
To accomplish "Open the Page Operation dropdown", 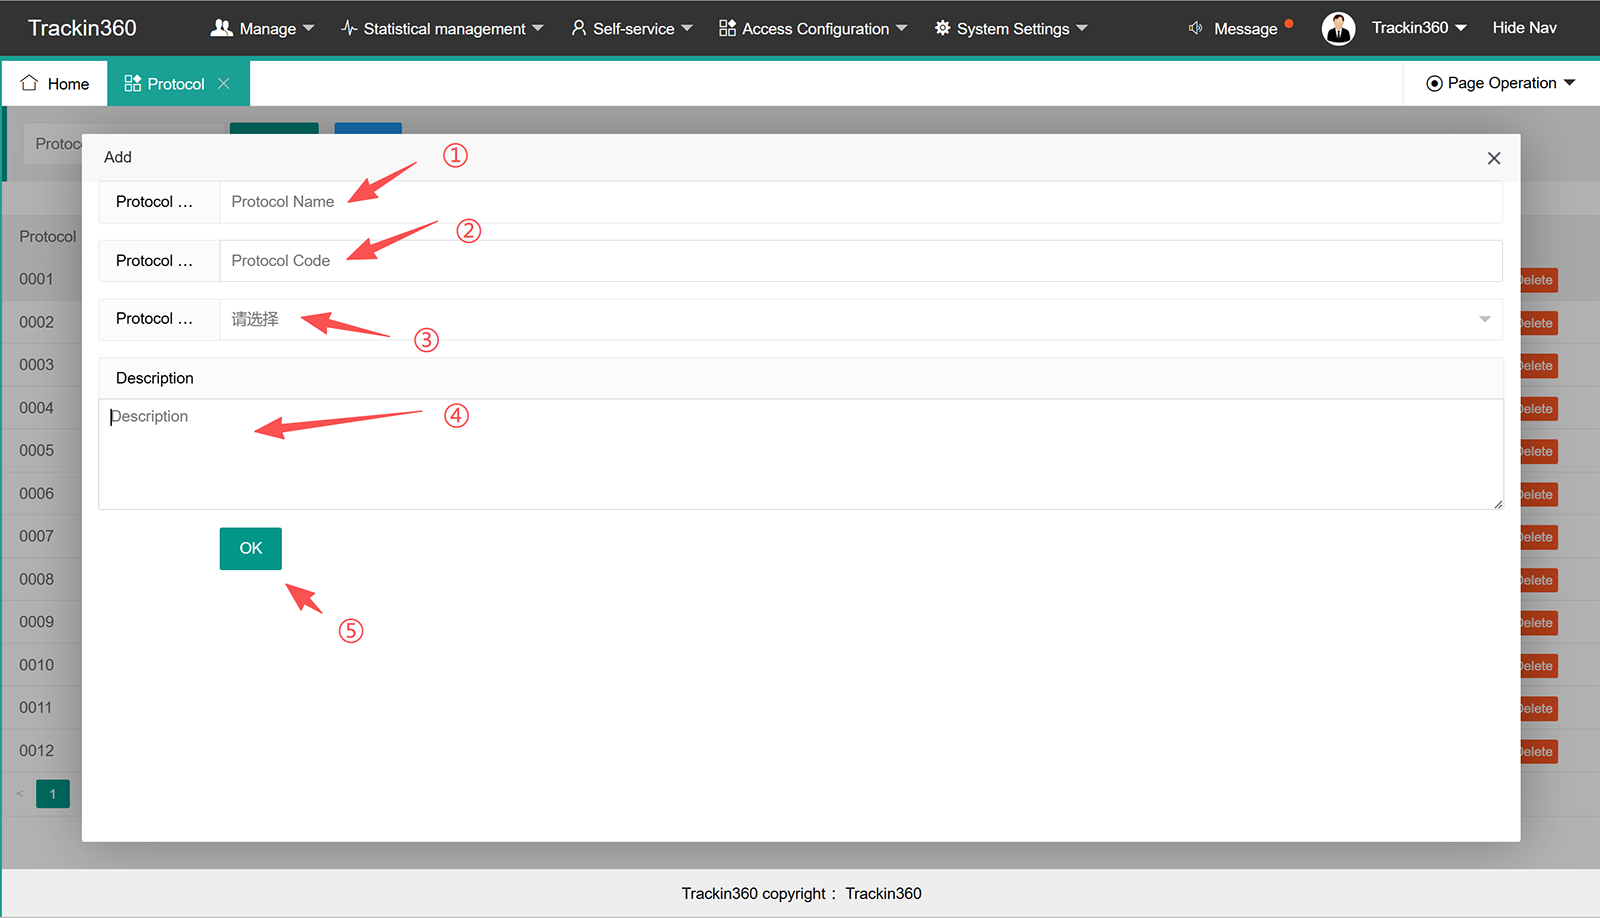I will click(x=1500, y=83).
